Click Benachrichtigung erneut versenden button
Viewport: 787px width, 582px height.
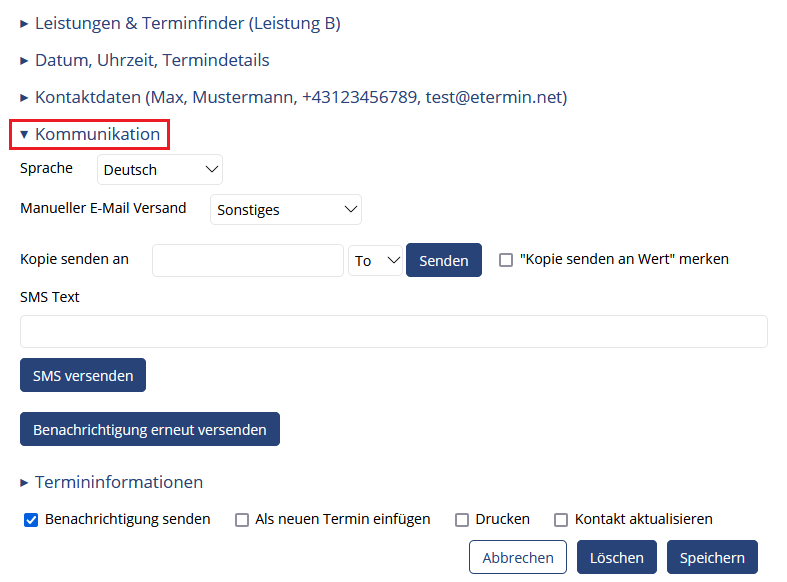click(x=150, y=429)
